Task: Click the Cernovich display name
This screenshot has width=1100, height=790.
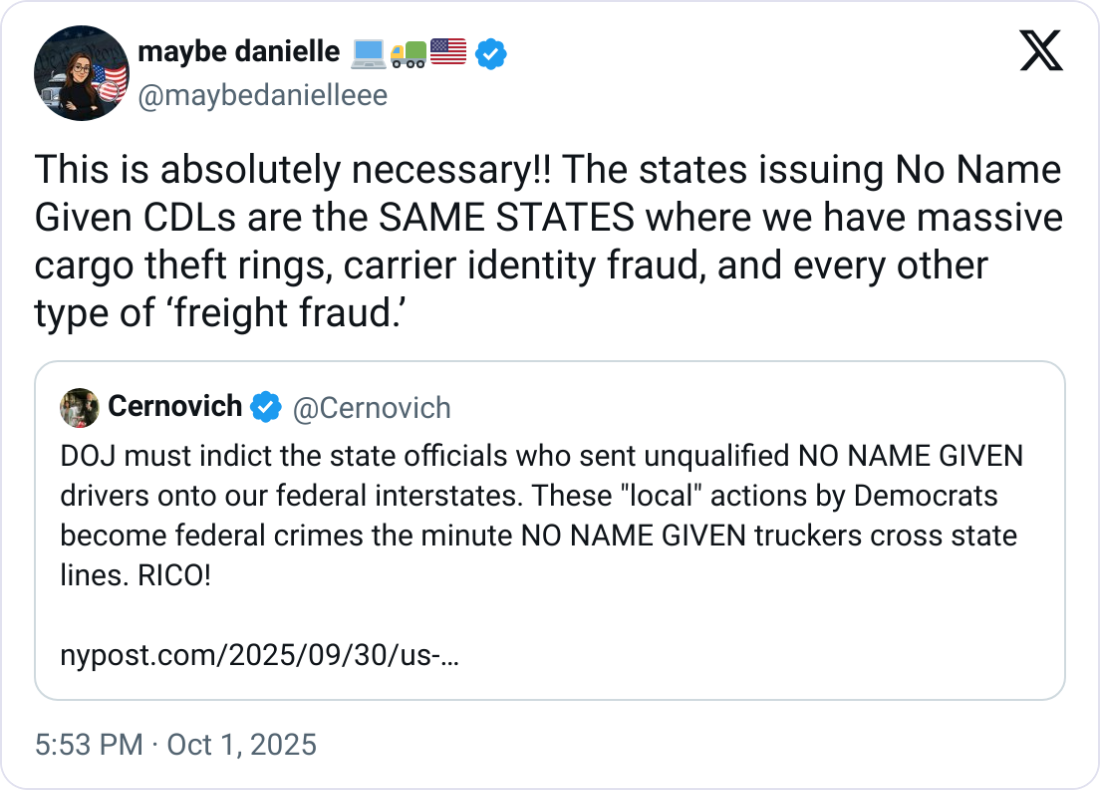Action: pos(174,407)
